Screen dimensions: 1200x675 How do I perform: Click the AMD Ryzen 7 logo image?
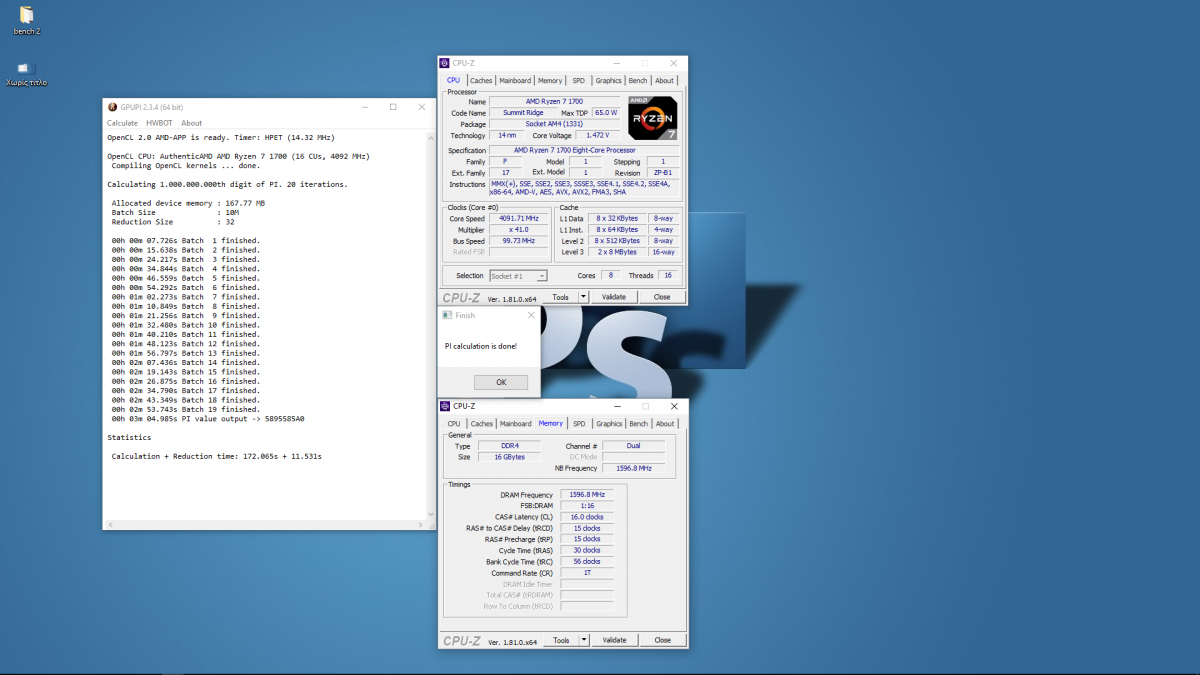pos(652,118)
